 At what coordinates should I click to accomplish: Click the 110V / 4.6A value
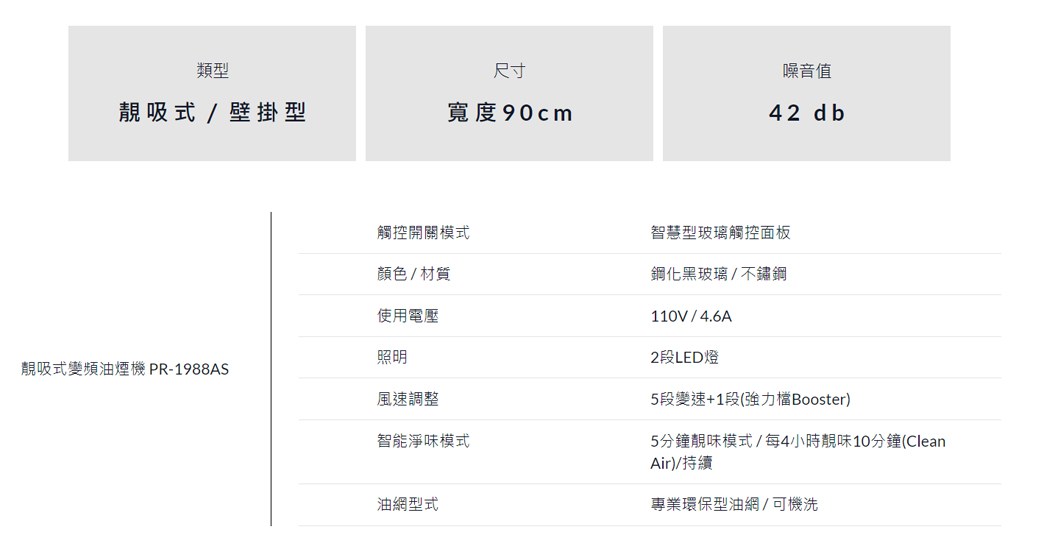[691, 316]
